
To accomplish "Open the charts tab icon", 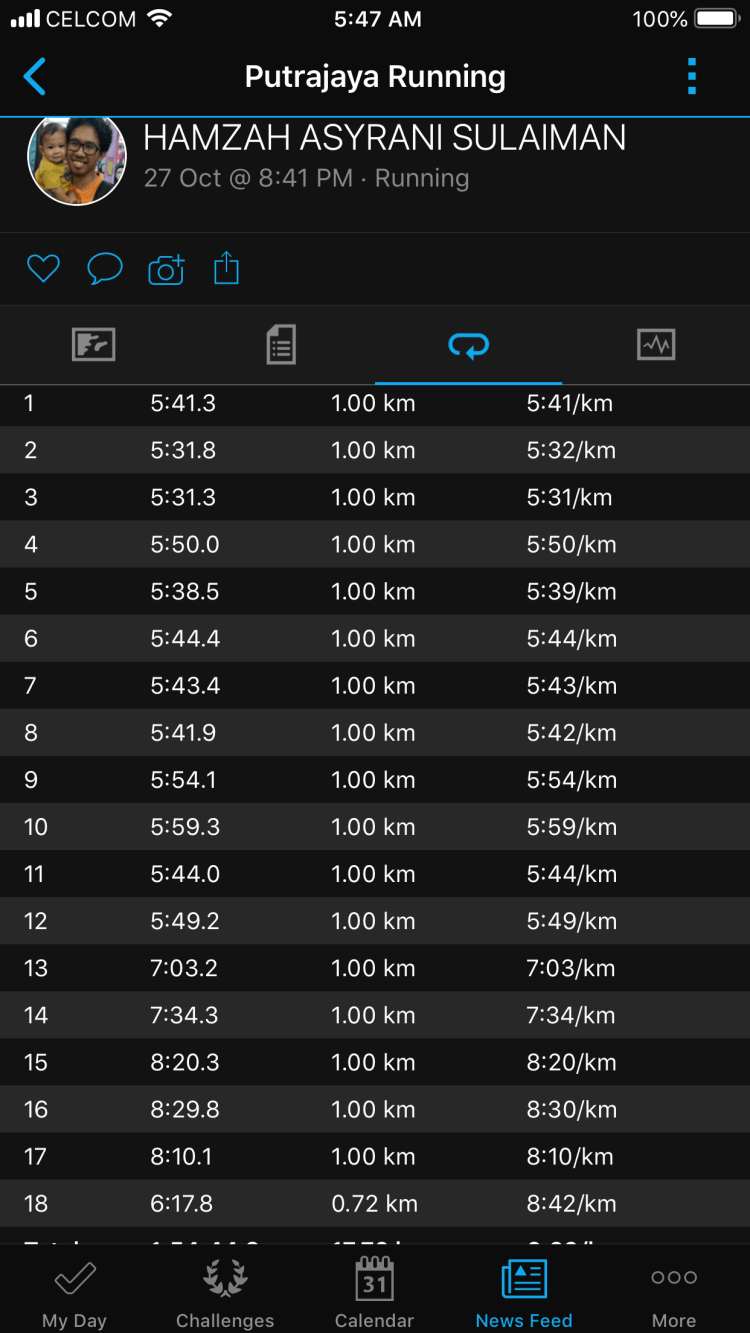I will coord(656,345).
